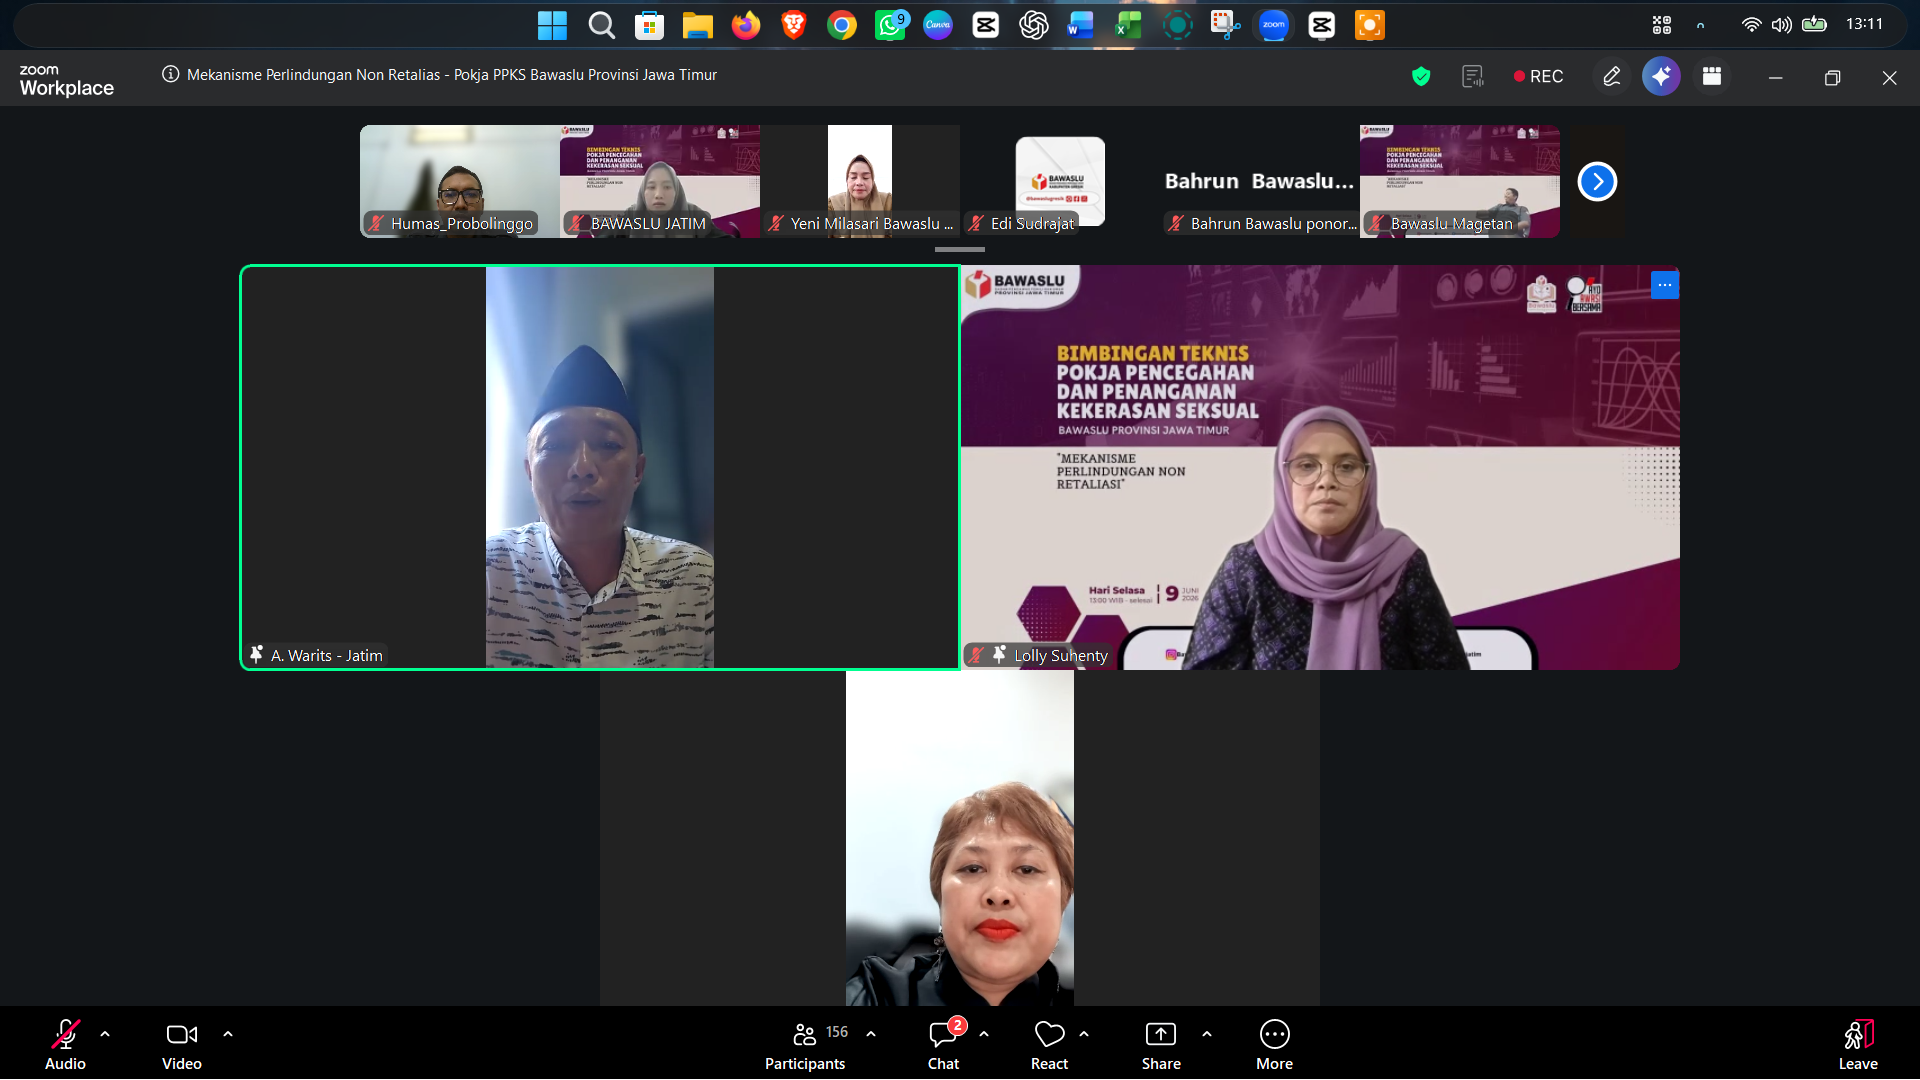Open the Windows Start menu

click(552, 25)
